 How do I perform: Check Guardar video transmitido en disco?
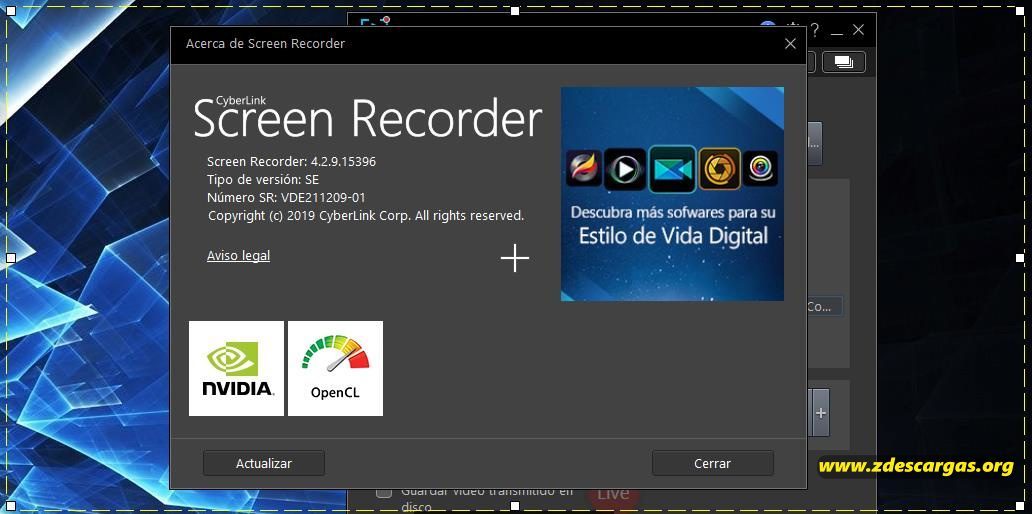384,492
